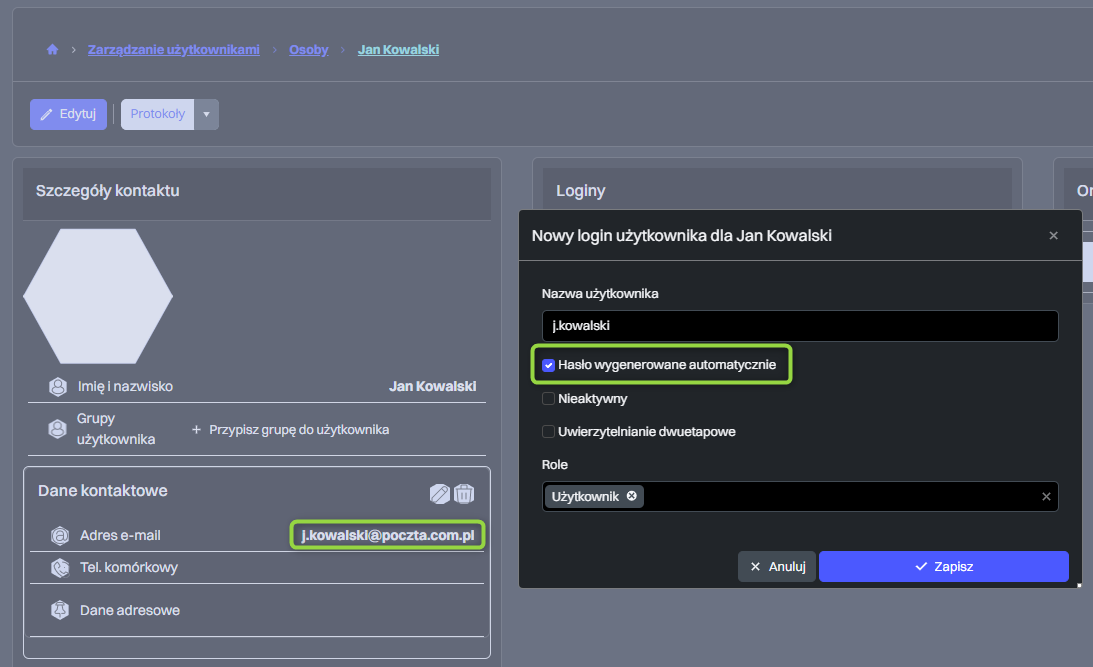Image resolution: width=1093 pixels, height=667 pixels.
Task: Cancel the dialog with Anuluj
Action: click(777, 566)
